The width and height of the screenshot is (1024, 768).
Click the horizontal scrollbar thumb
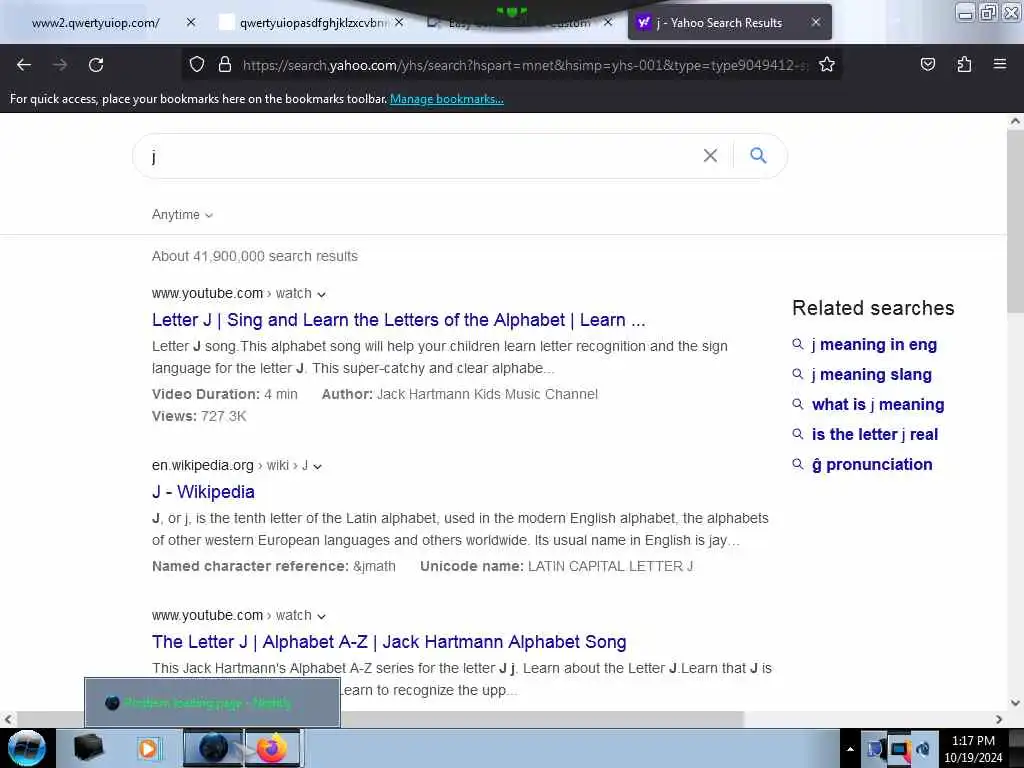pyautogui.click(x=379, y=719)
